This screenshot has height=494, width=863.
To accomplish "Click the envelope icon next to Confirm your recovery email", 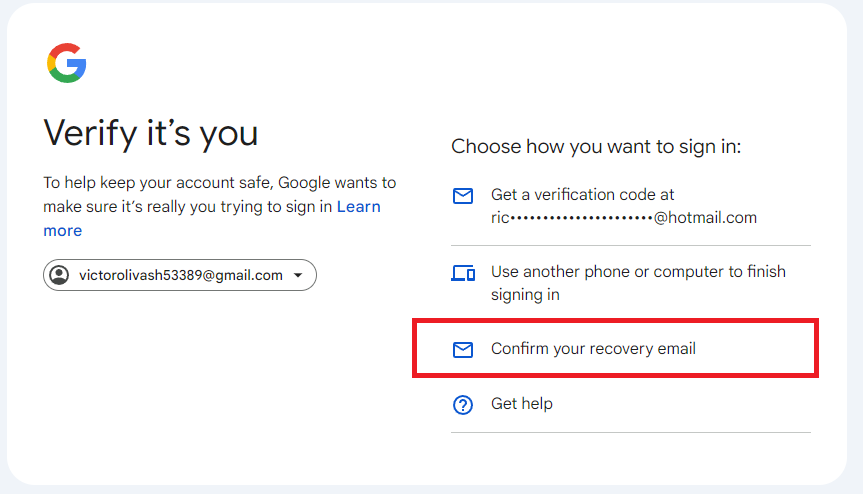I will (463, 349).
